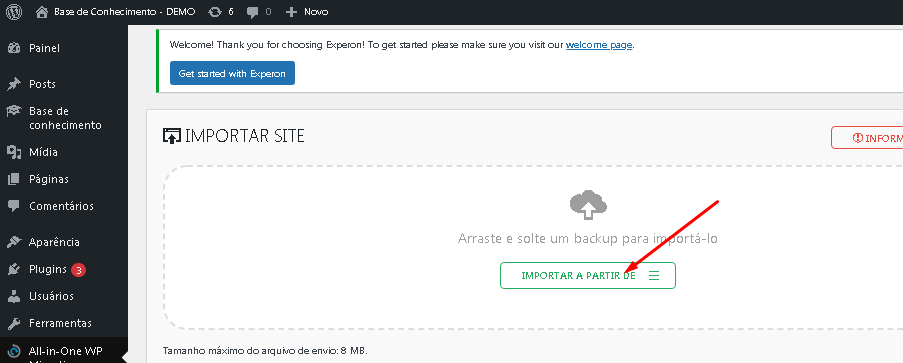Follow the welcome page link

click(x=599, y=44)
